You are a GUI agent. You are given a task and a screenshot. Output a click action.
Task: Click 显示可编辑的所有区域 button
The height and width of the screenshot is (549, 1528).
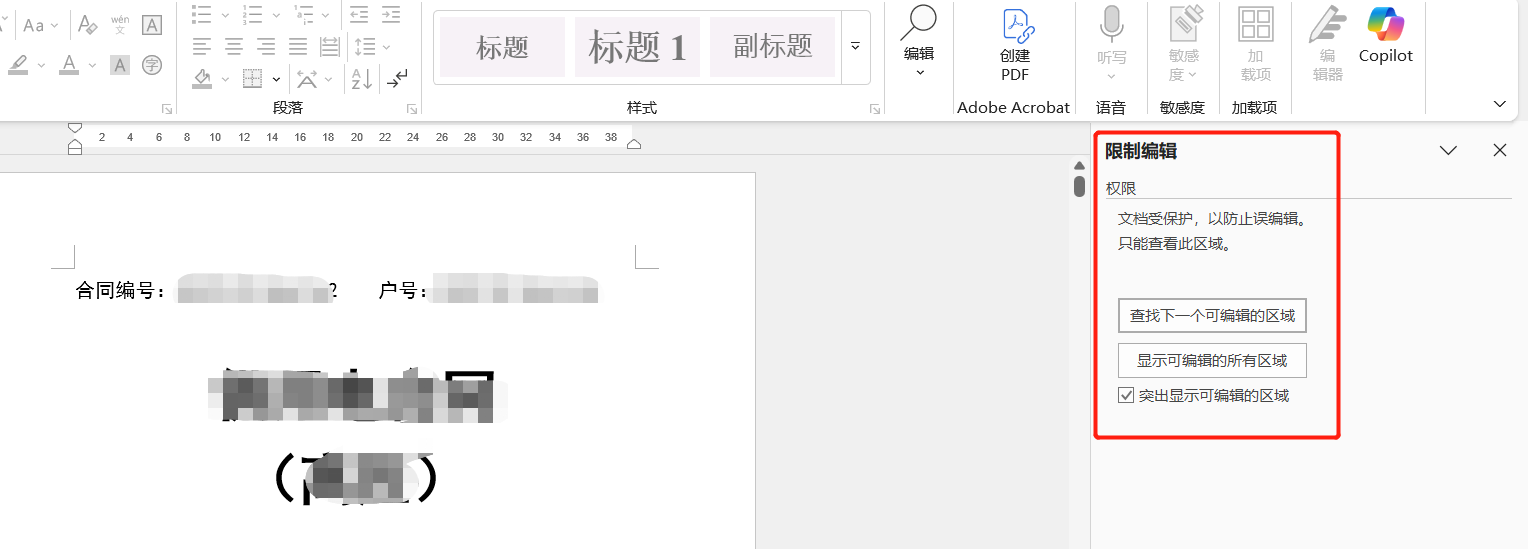[1212, 361]
